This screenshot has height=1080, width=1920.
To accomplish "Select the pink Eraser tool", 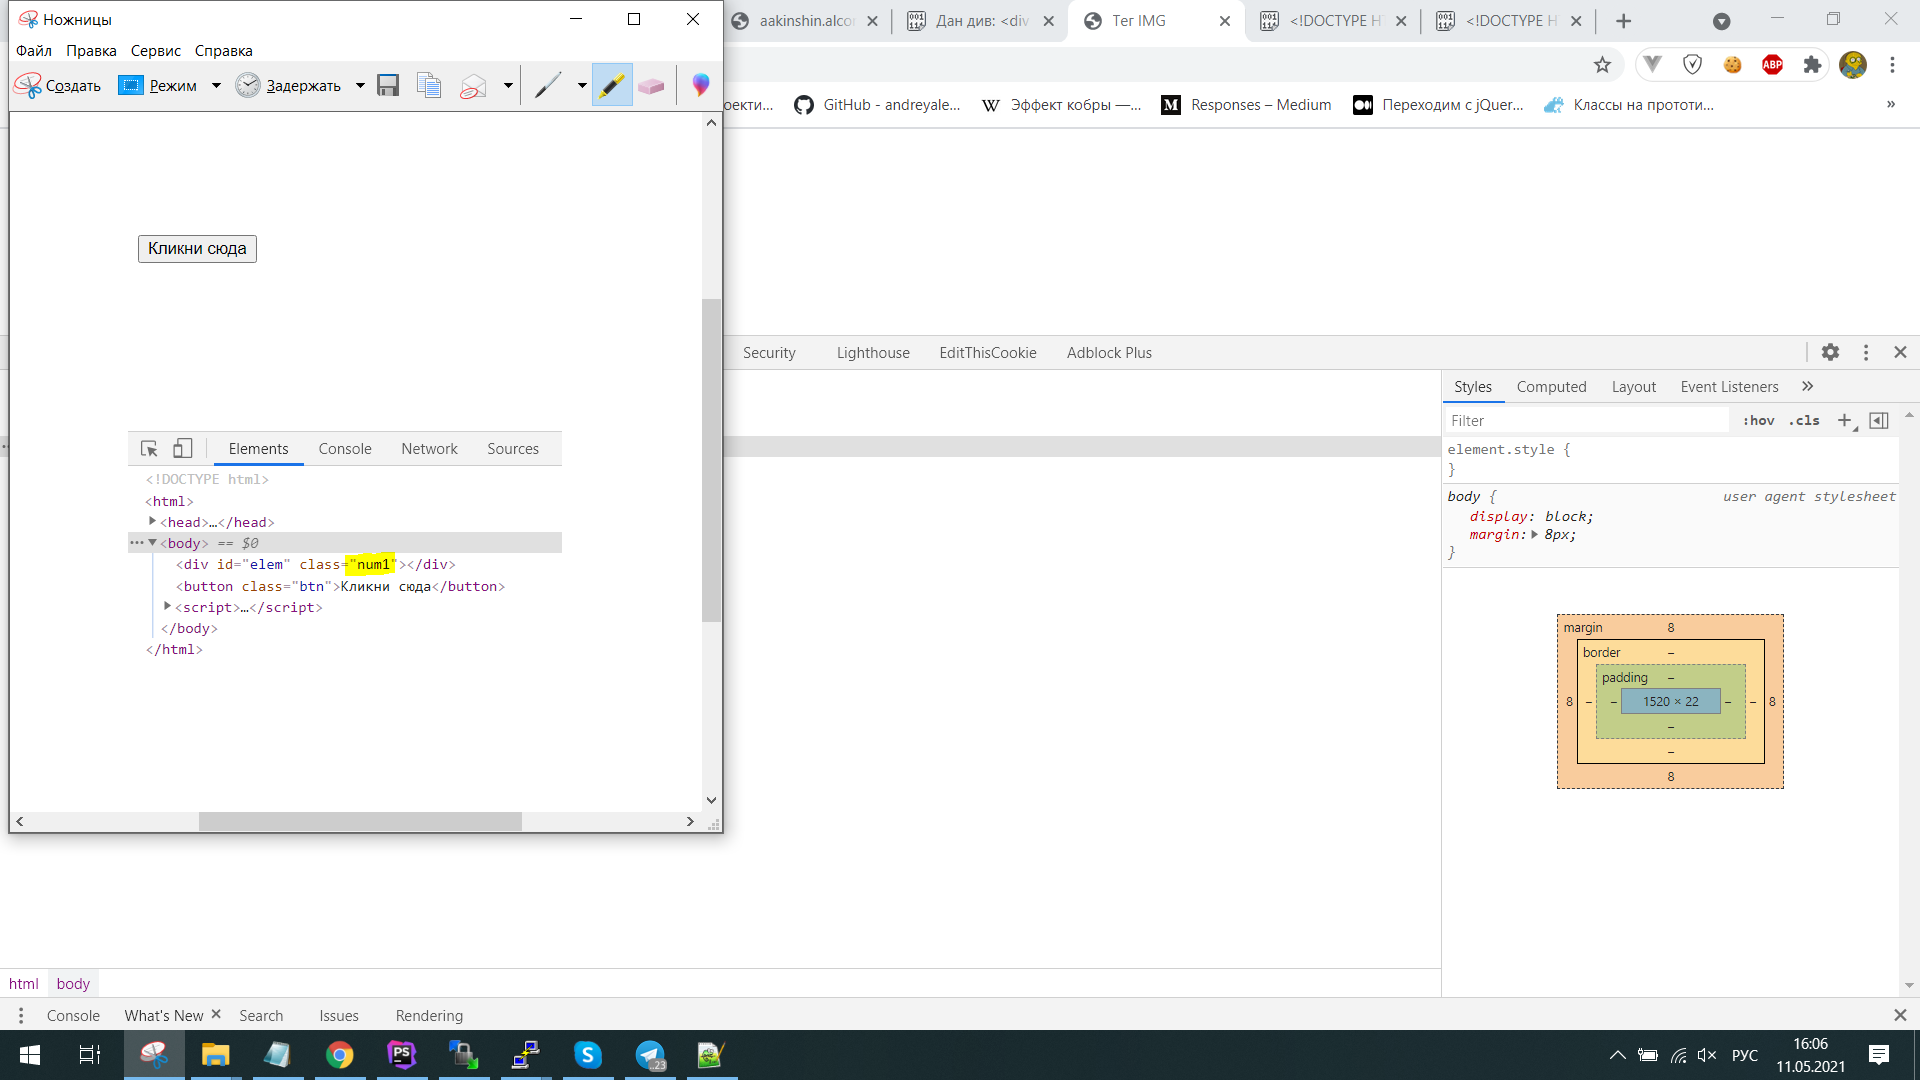I will click(651, 86).
